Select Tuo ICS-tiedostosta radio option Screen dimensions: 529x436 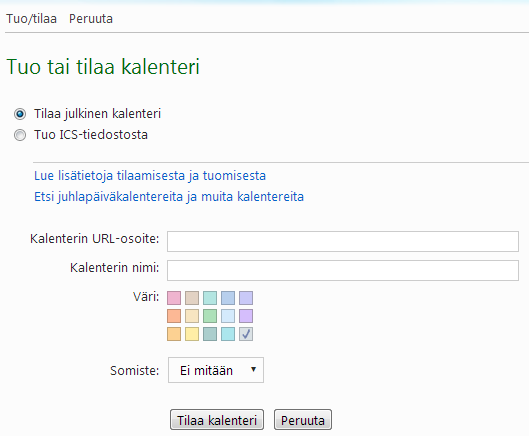point(20,135)
